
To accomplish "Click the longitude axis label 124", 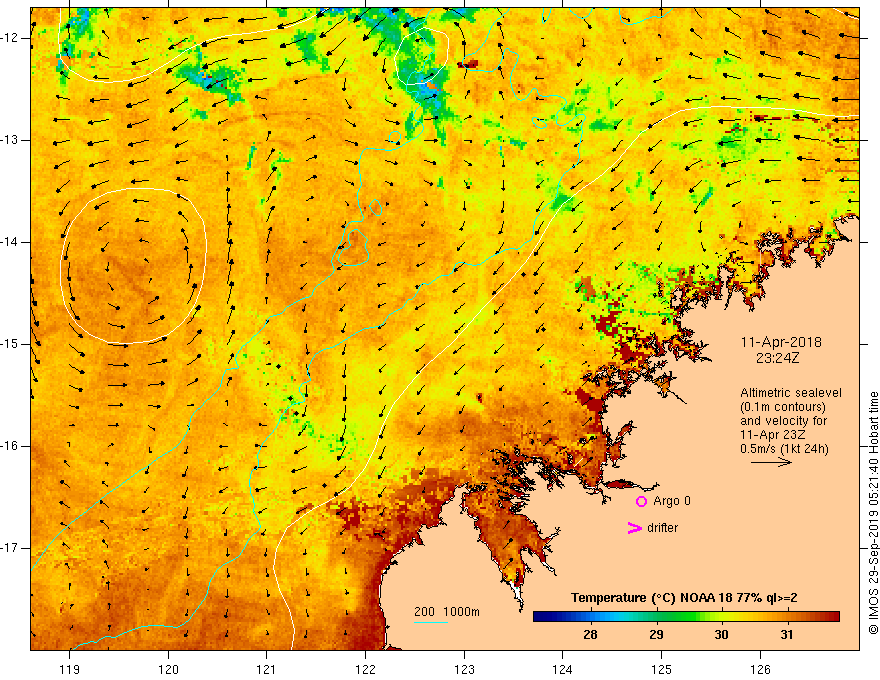I will pos(562,669).
